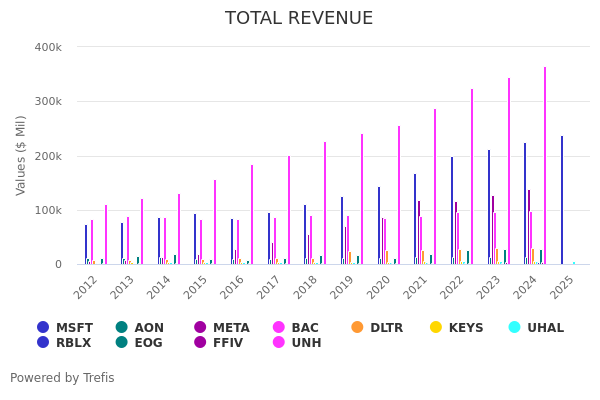Toggle the EOG series label in legend

pos(148,343)
